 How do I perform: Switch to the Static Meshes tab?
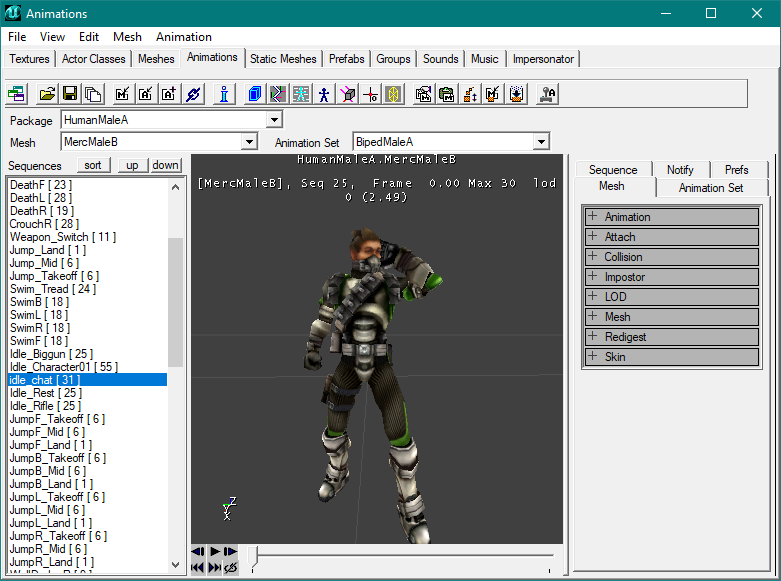[283, 59]
